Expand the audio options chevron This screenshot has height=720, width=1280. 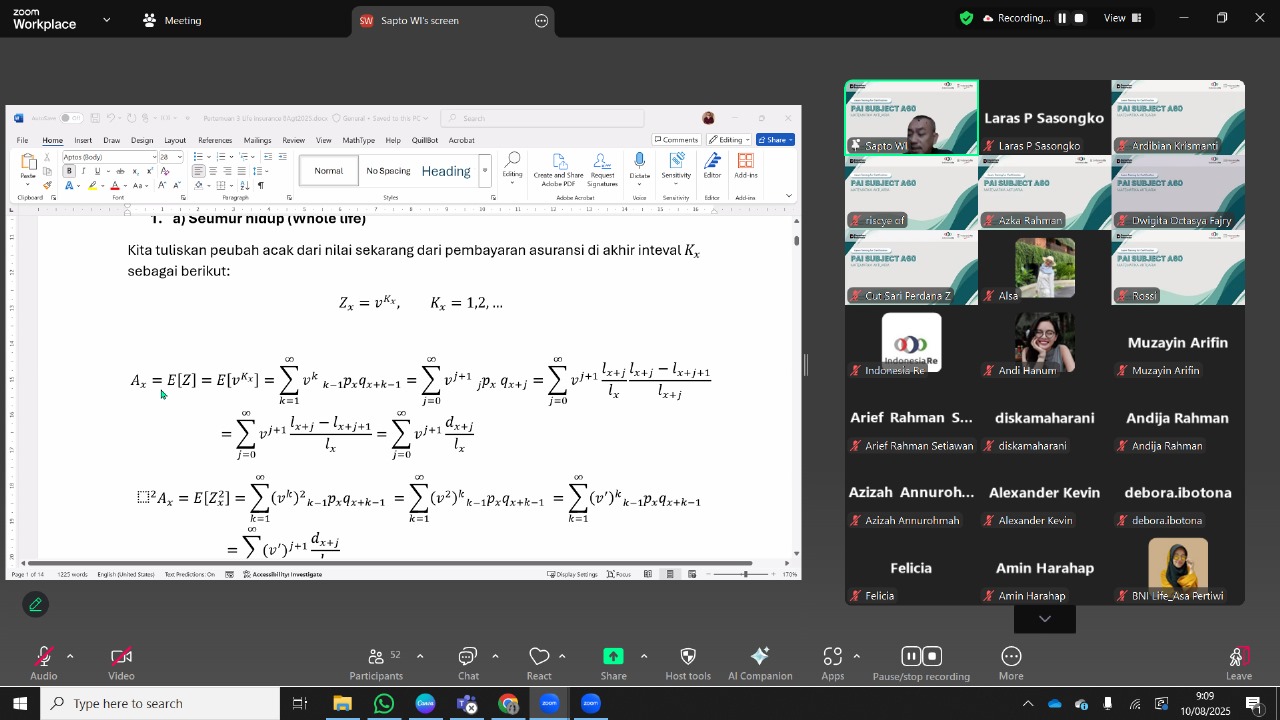(70, 657)
